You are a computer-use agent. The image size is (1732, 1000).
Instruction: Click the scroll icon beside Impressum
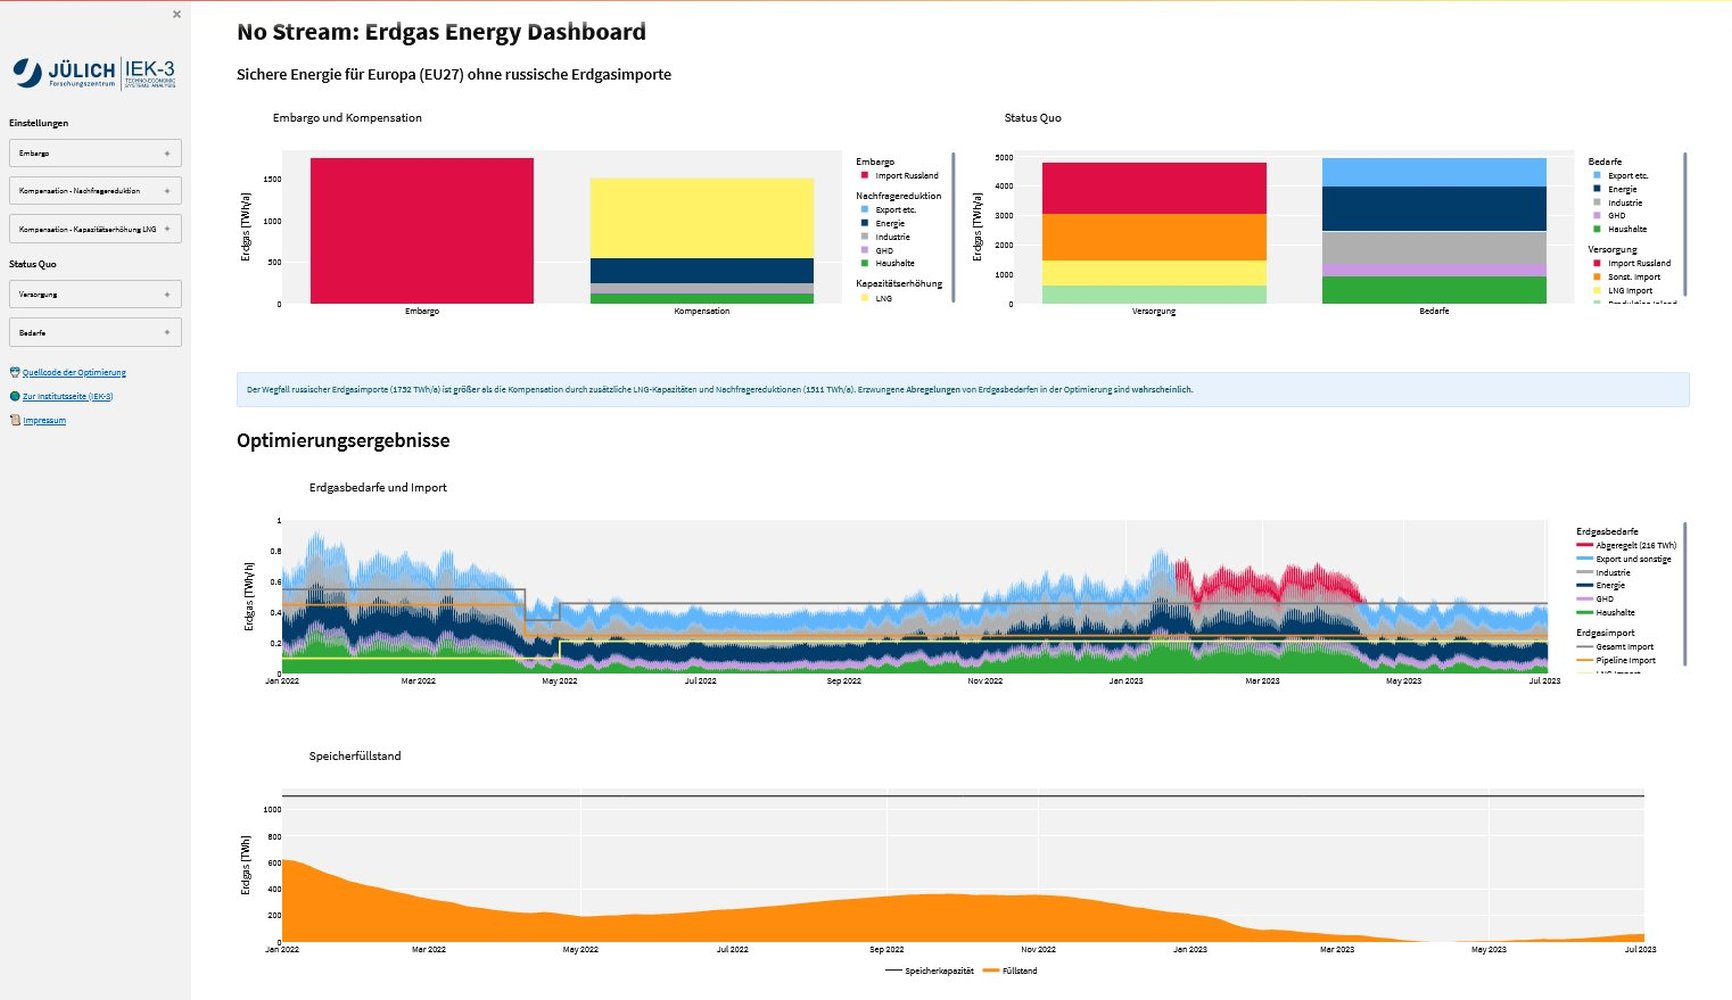click(14, 420)
